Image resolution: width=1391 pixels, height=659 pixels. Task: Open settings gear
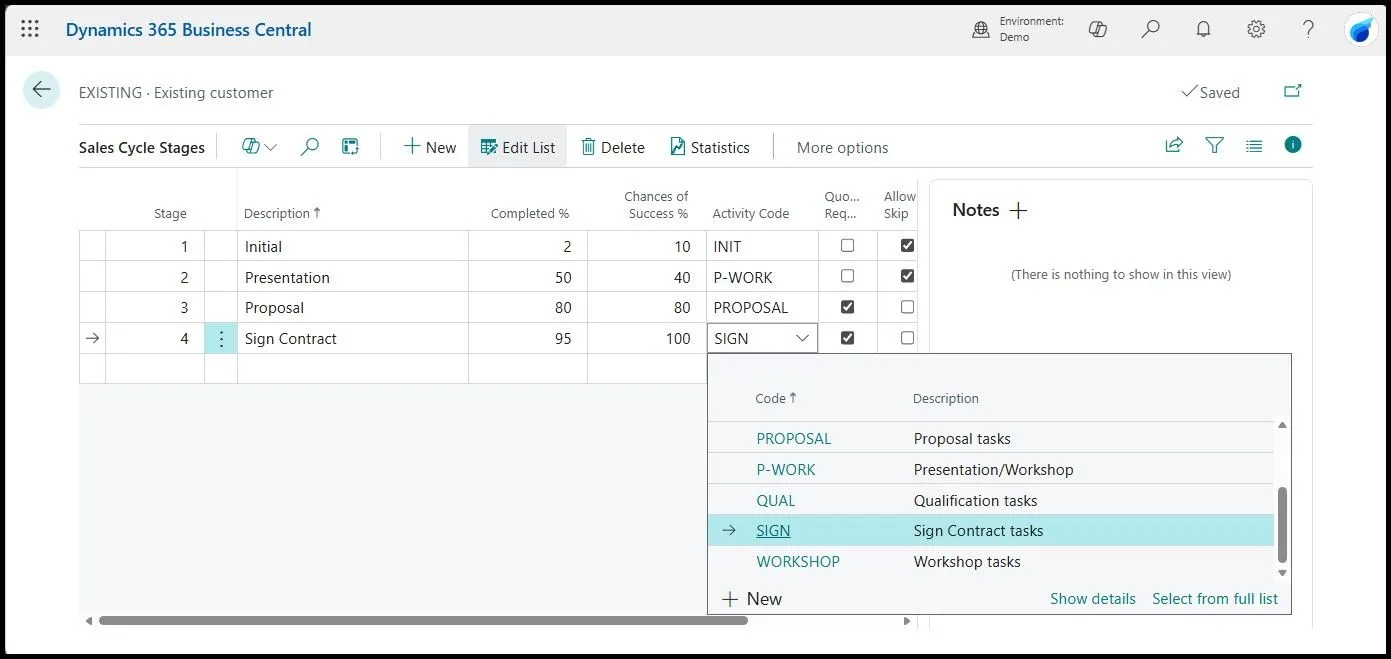[x=1256, y=29]
